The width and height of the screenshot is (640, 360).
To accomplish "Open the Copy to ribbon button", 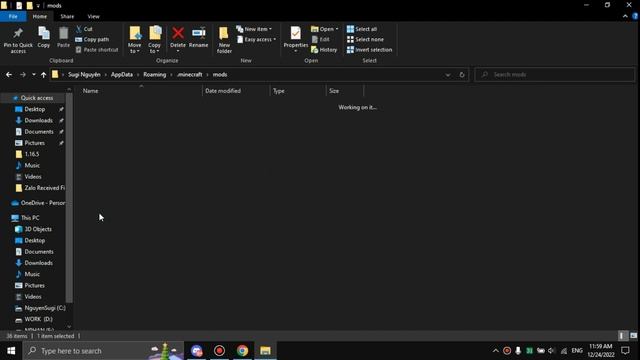I will 155,40.
